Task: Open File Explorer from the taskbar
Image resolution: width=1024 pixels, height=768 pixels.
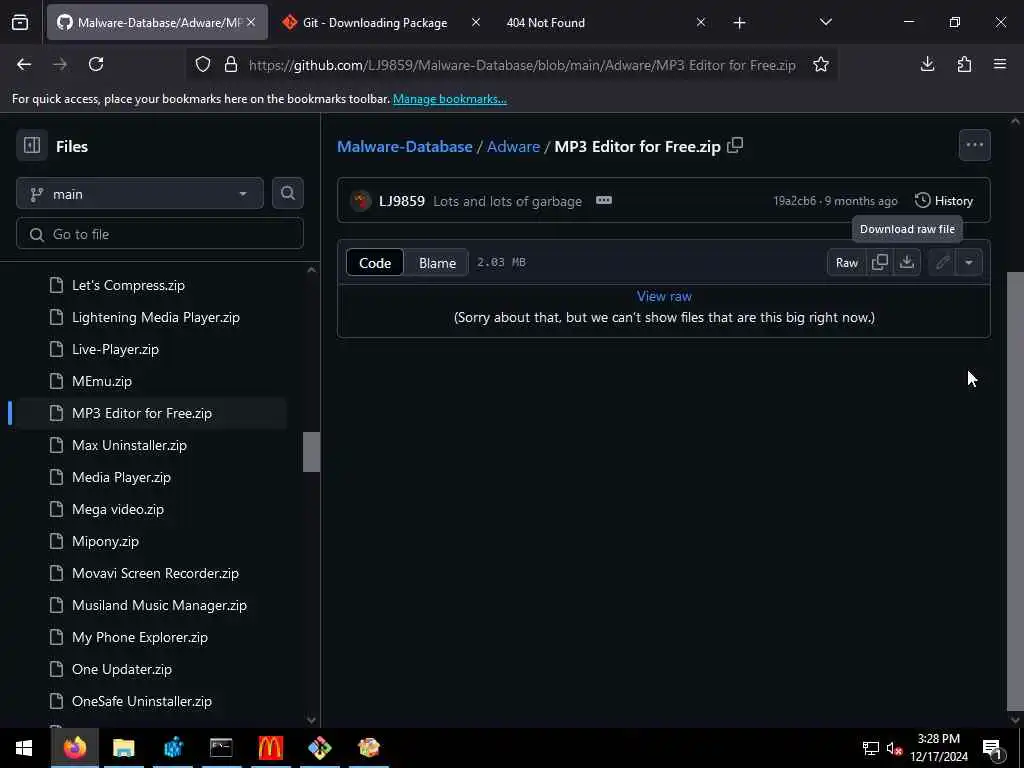Action: point(123,748)
